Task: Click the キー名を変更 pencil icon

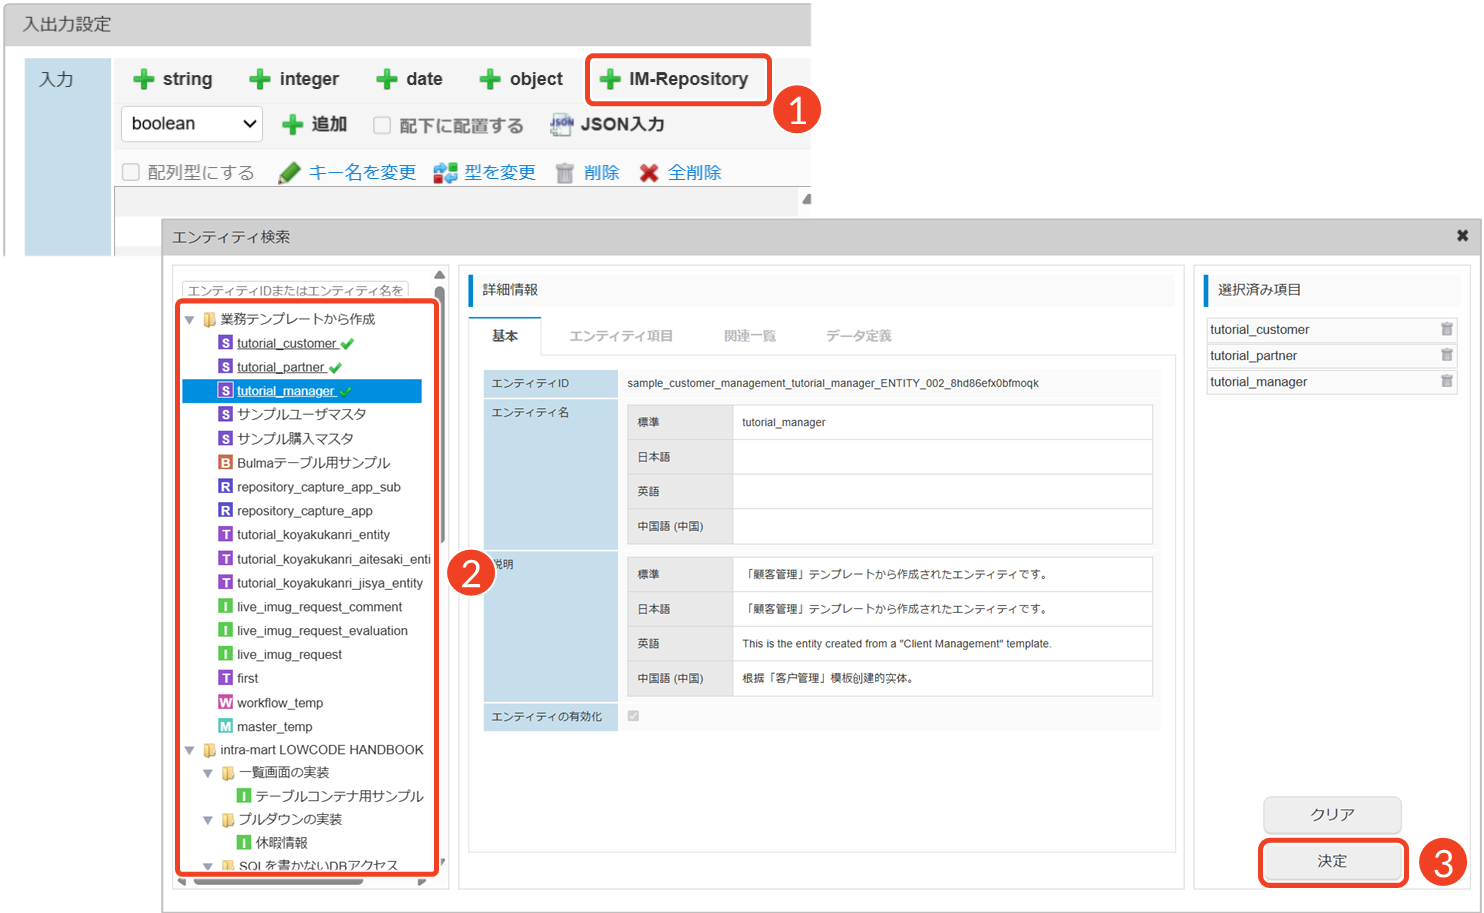Action: tap(290, 173)
